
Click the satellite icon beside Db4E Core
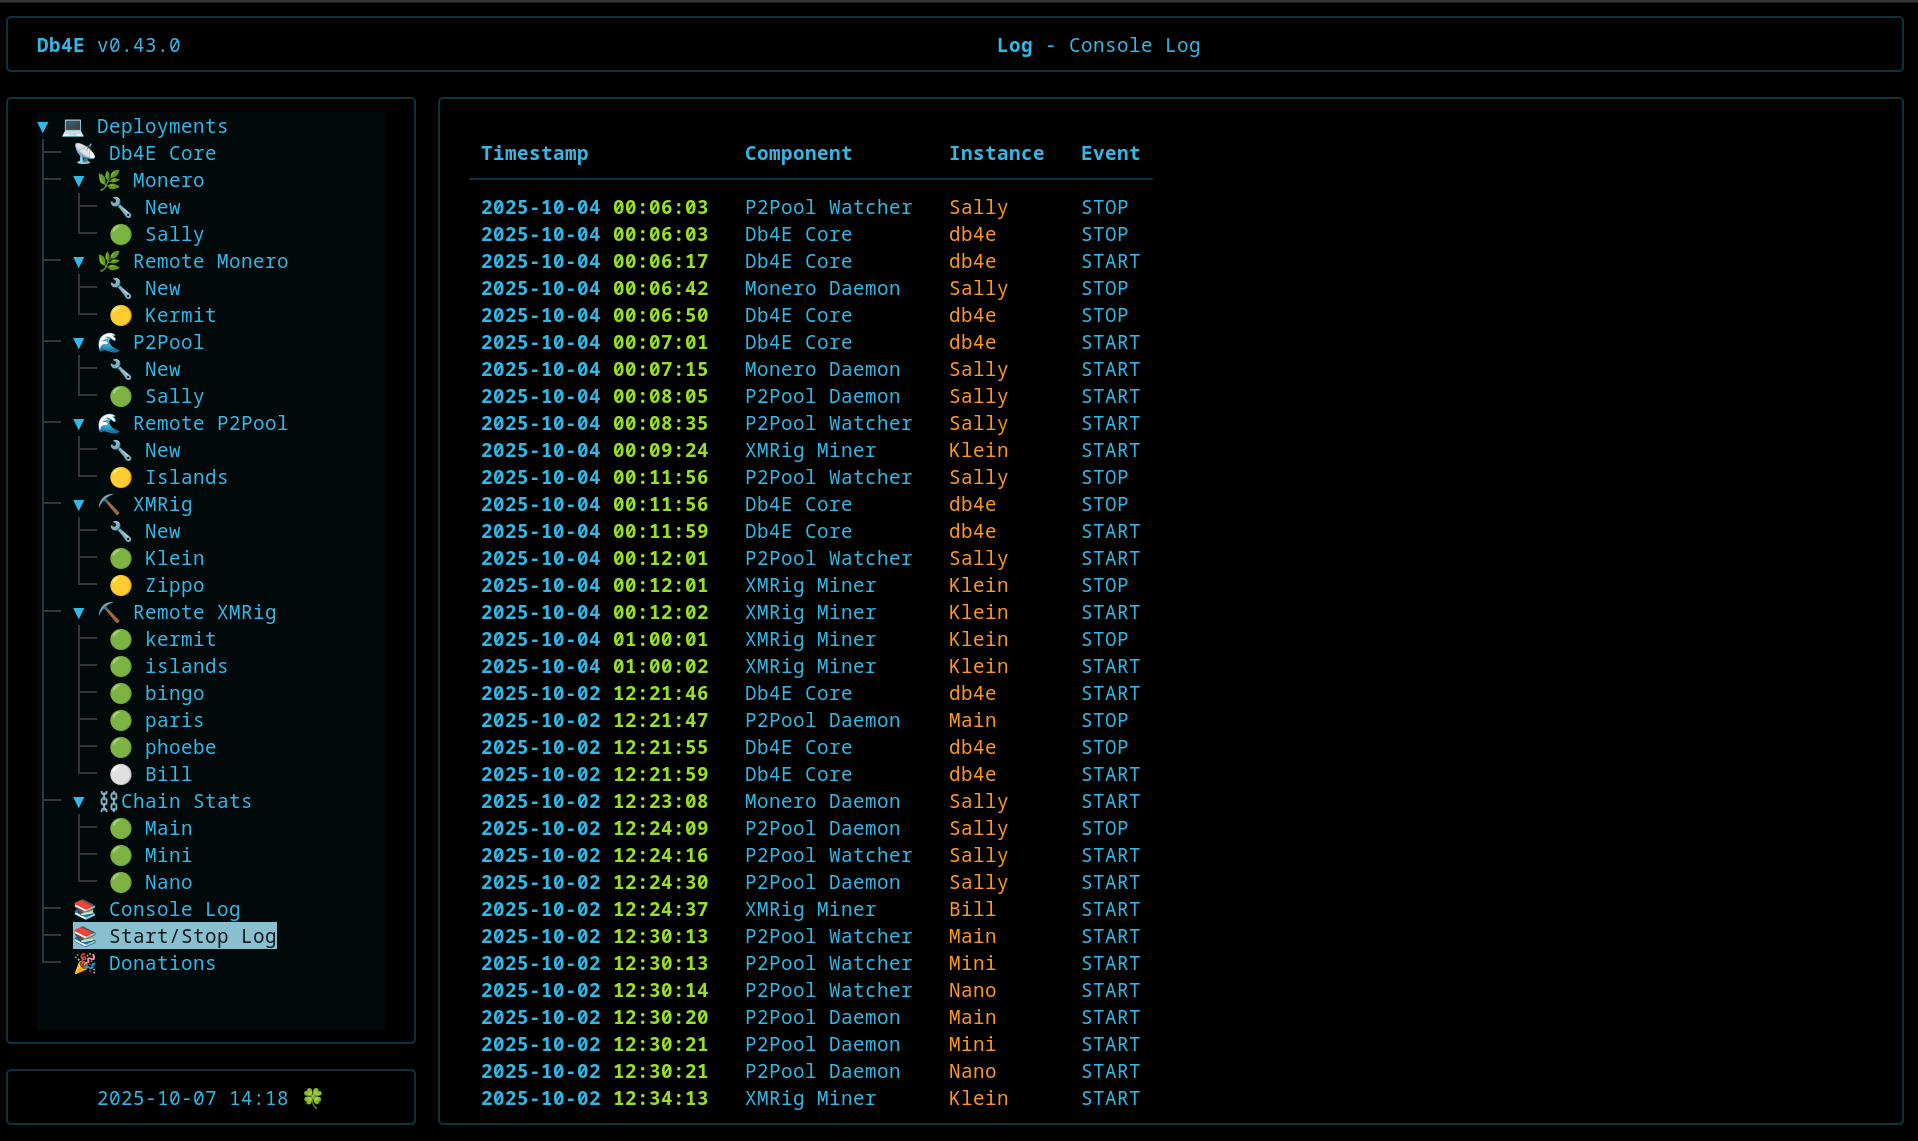coord(85,153)
